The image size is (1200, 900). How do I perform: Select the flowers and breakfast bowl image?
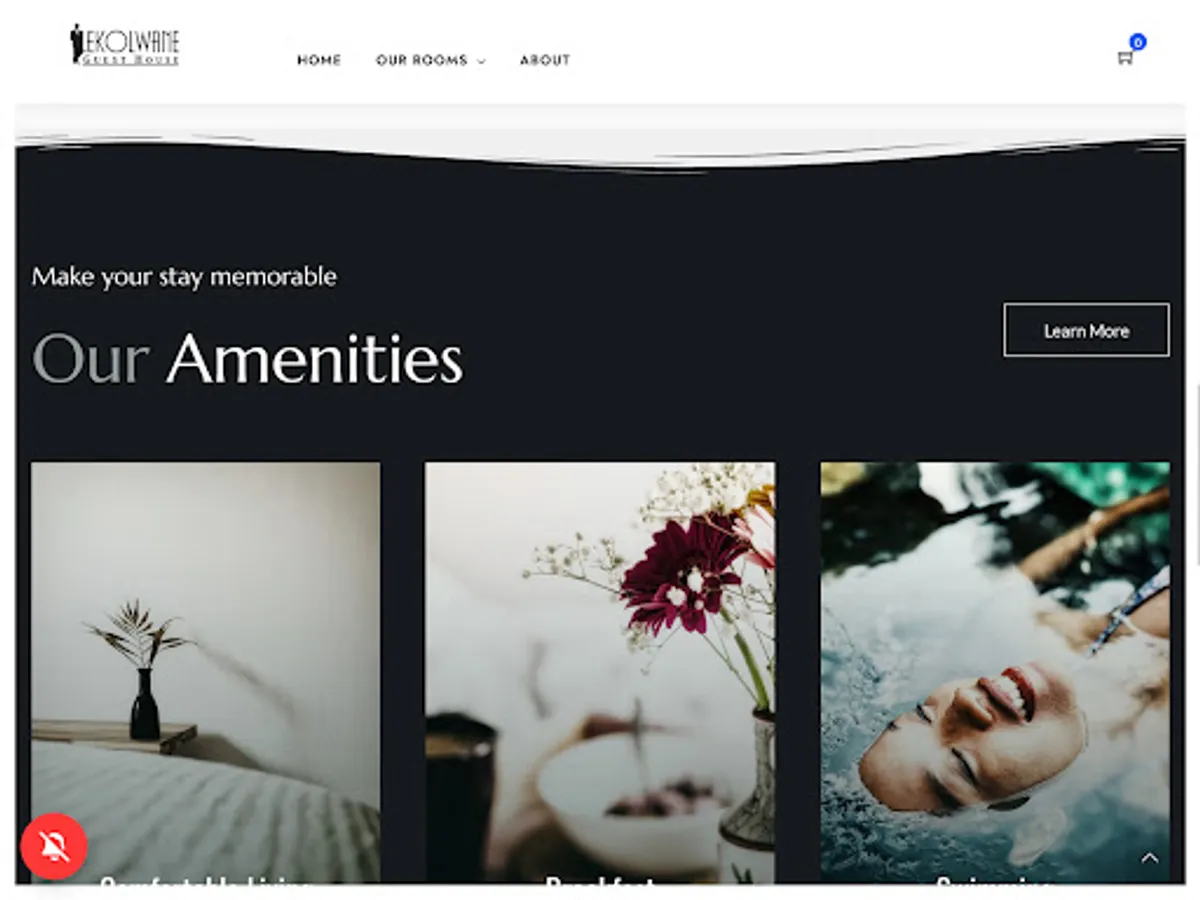600,672
